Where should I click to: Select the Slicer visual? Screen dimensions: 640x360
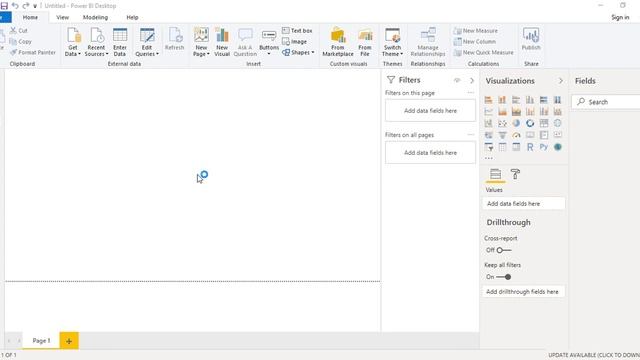click(x=488, y=147)
